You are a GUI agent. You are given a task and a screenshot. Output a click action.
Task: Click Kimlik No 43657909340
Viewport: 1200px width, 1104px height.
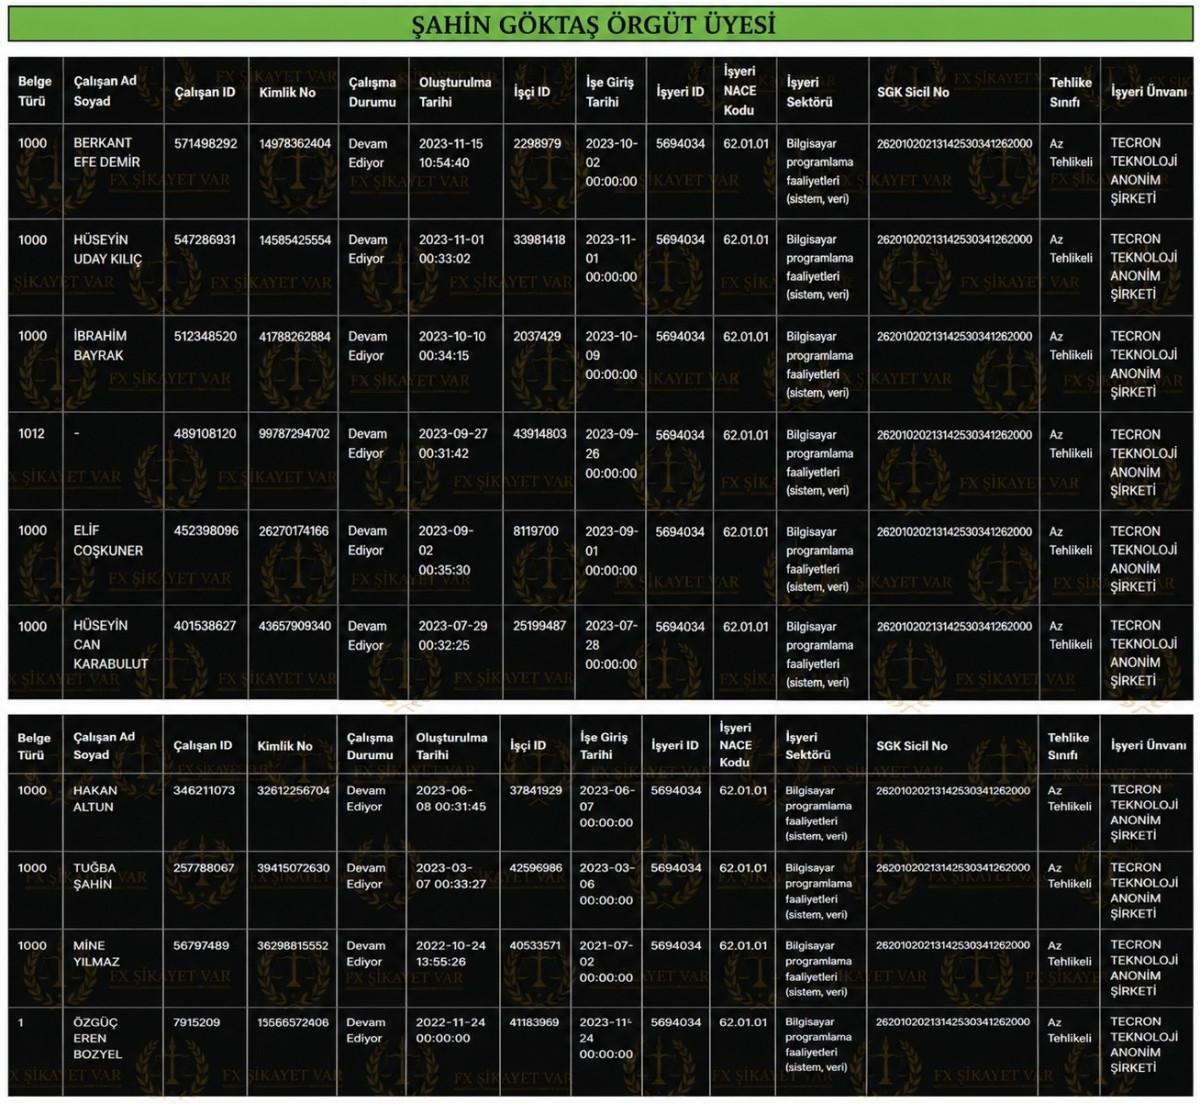(x=295, y=626)
